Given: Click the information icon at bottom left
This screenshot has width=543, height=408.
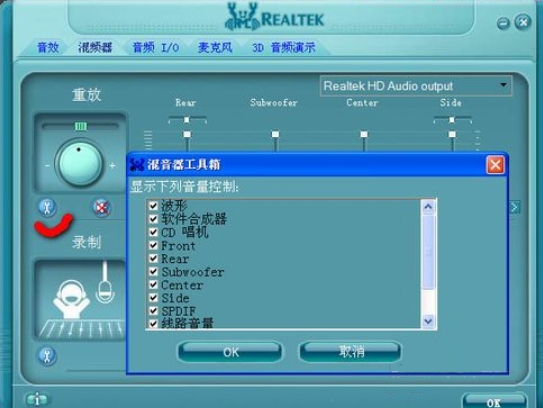Looking at the screenshot, I should [x=37, y=399].
